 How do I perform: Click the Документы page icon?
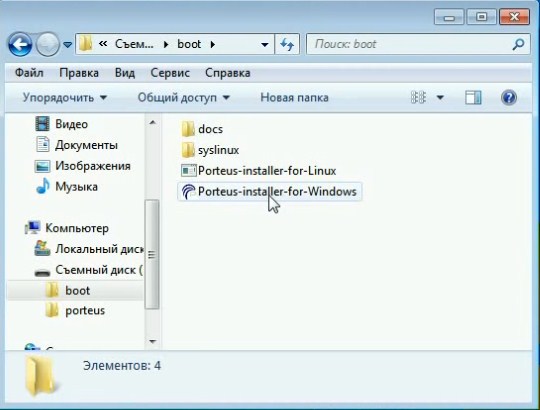43,145
